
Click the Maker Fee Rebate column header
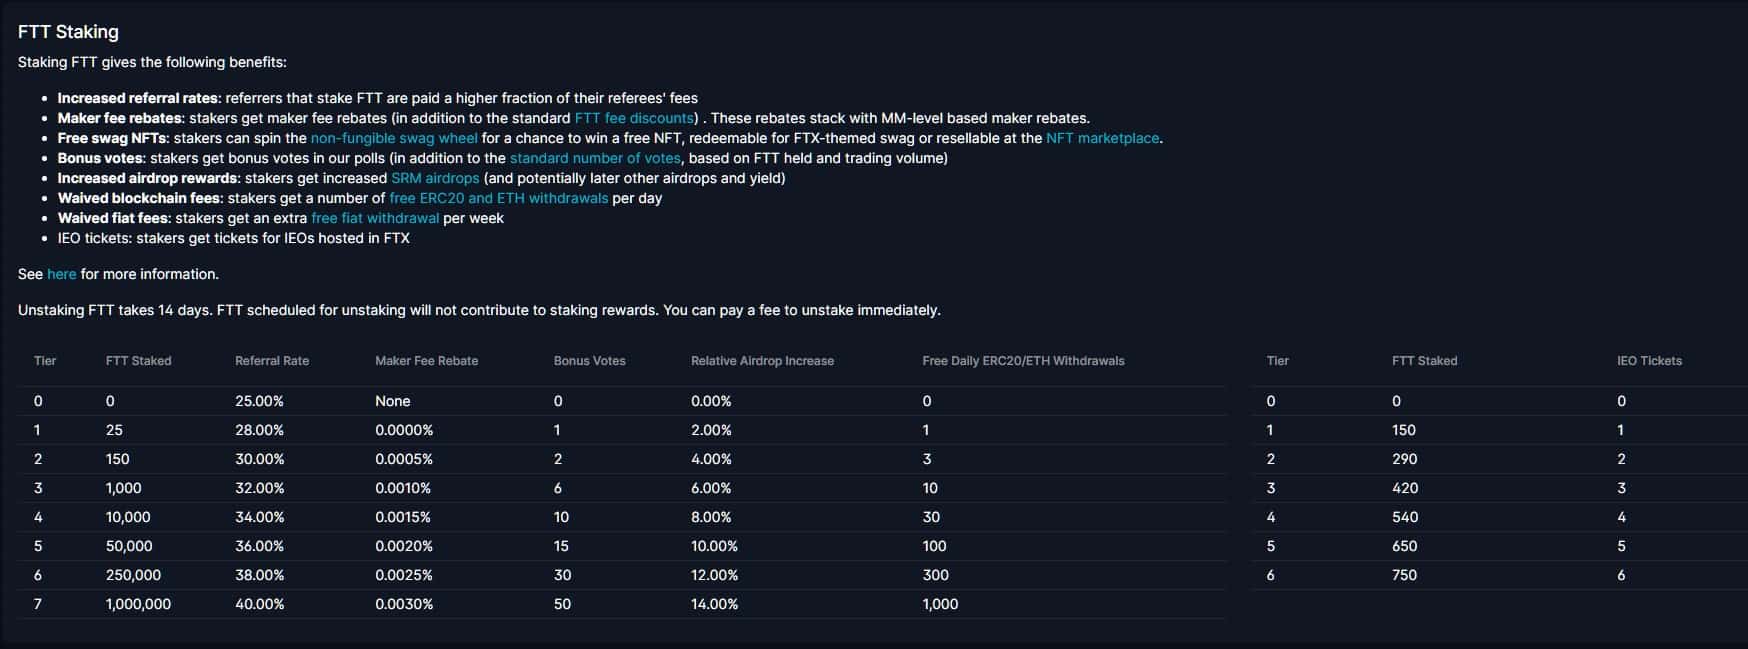427,361
